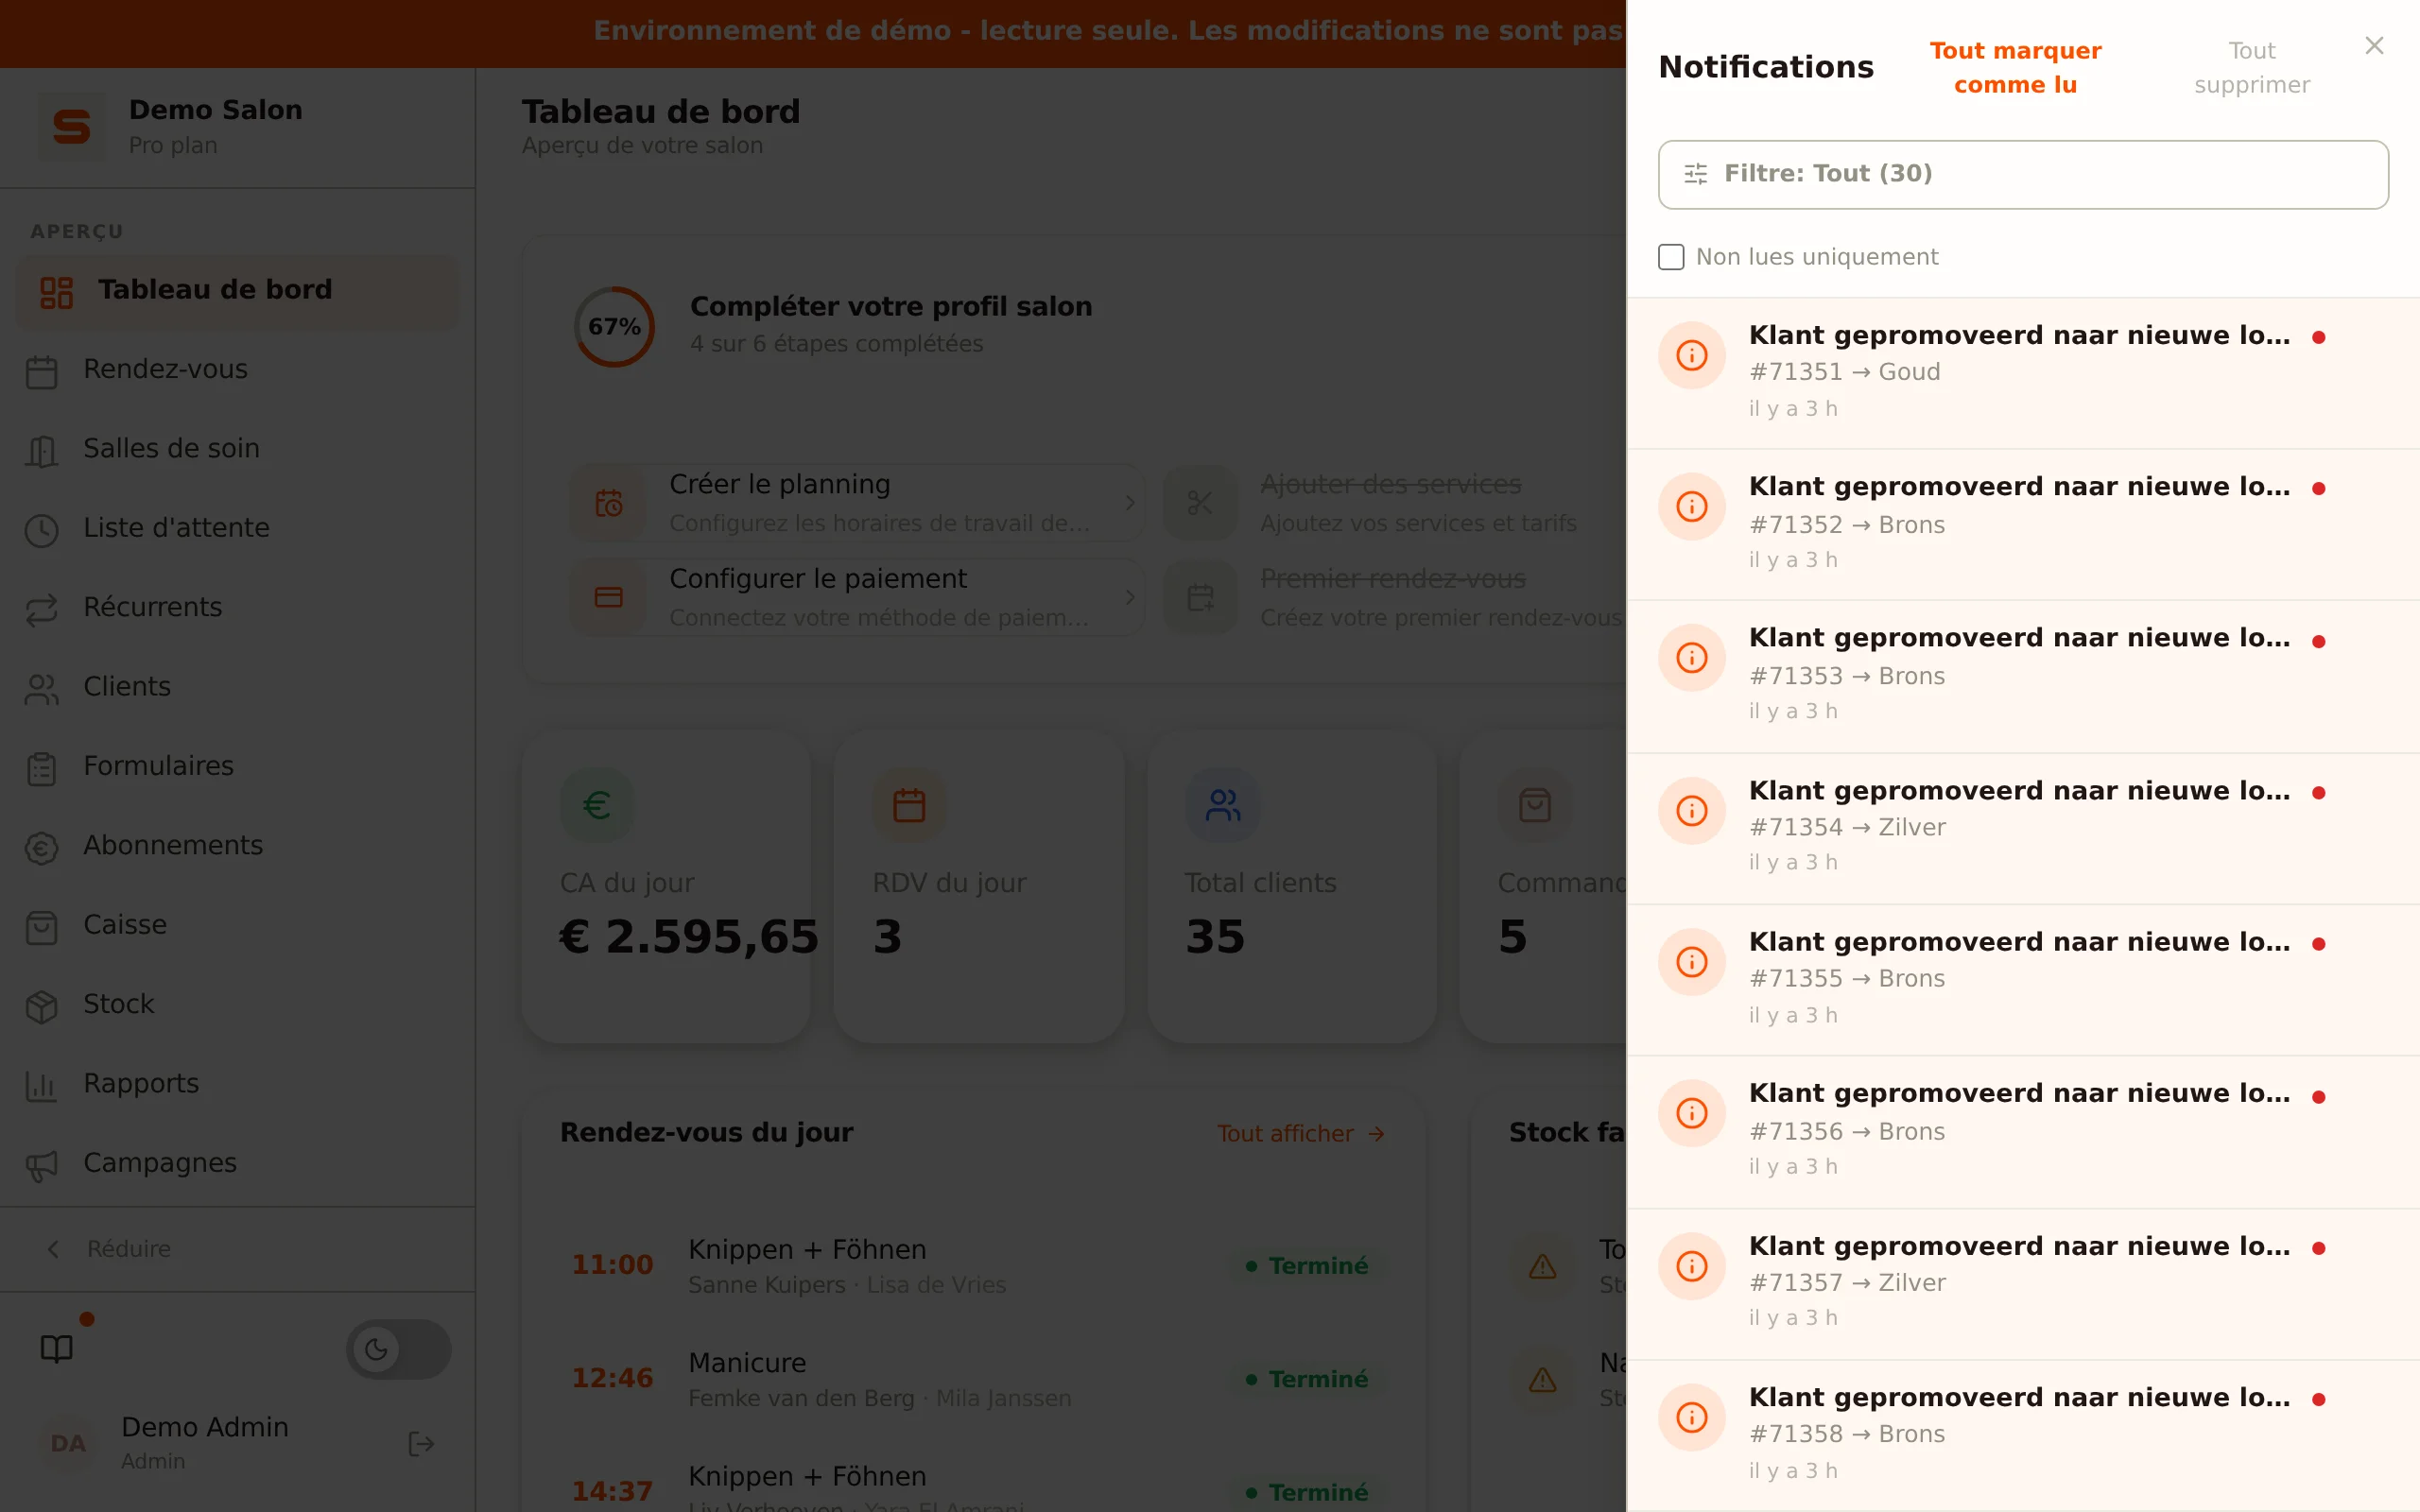Viewport: 2420px width, 1512px height.
Task: Click the logout icon beside Demo Admin
Action: [421, 1444]
